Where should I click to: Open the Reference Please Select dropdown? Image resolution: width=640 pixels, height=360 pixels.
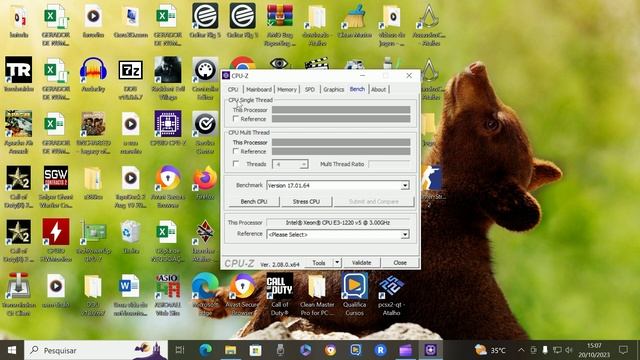click(x=404, y=235)
